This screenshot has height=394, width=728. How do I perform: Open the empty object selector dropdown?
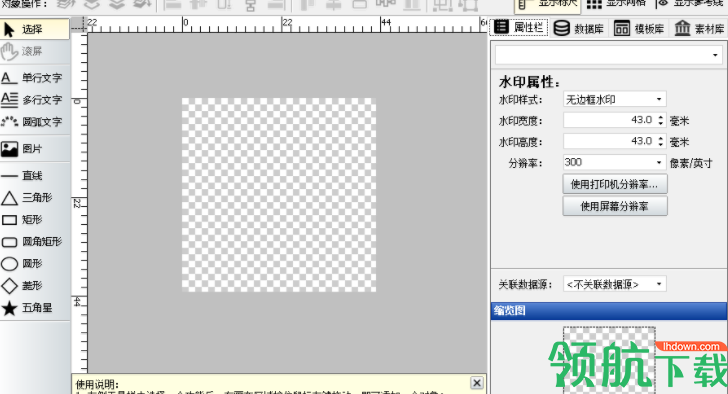click(x=609, y=55)
